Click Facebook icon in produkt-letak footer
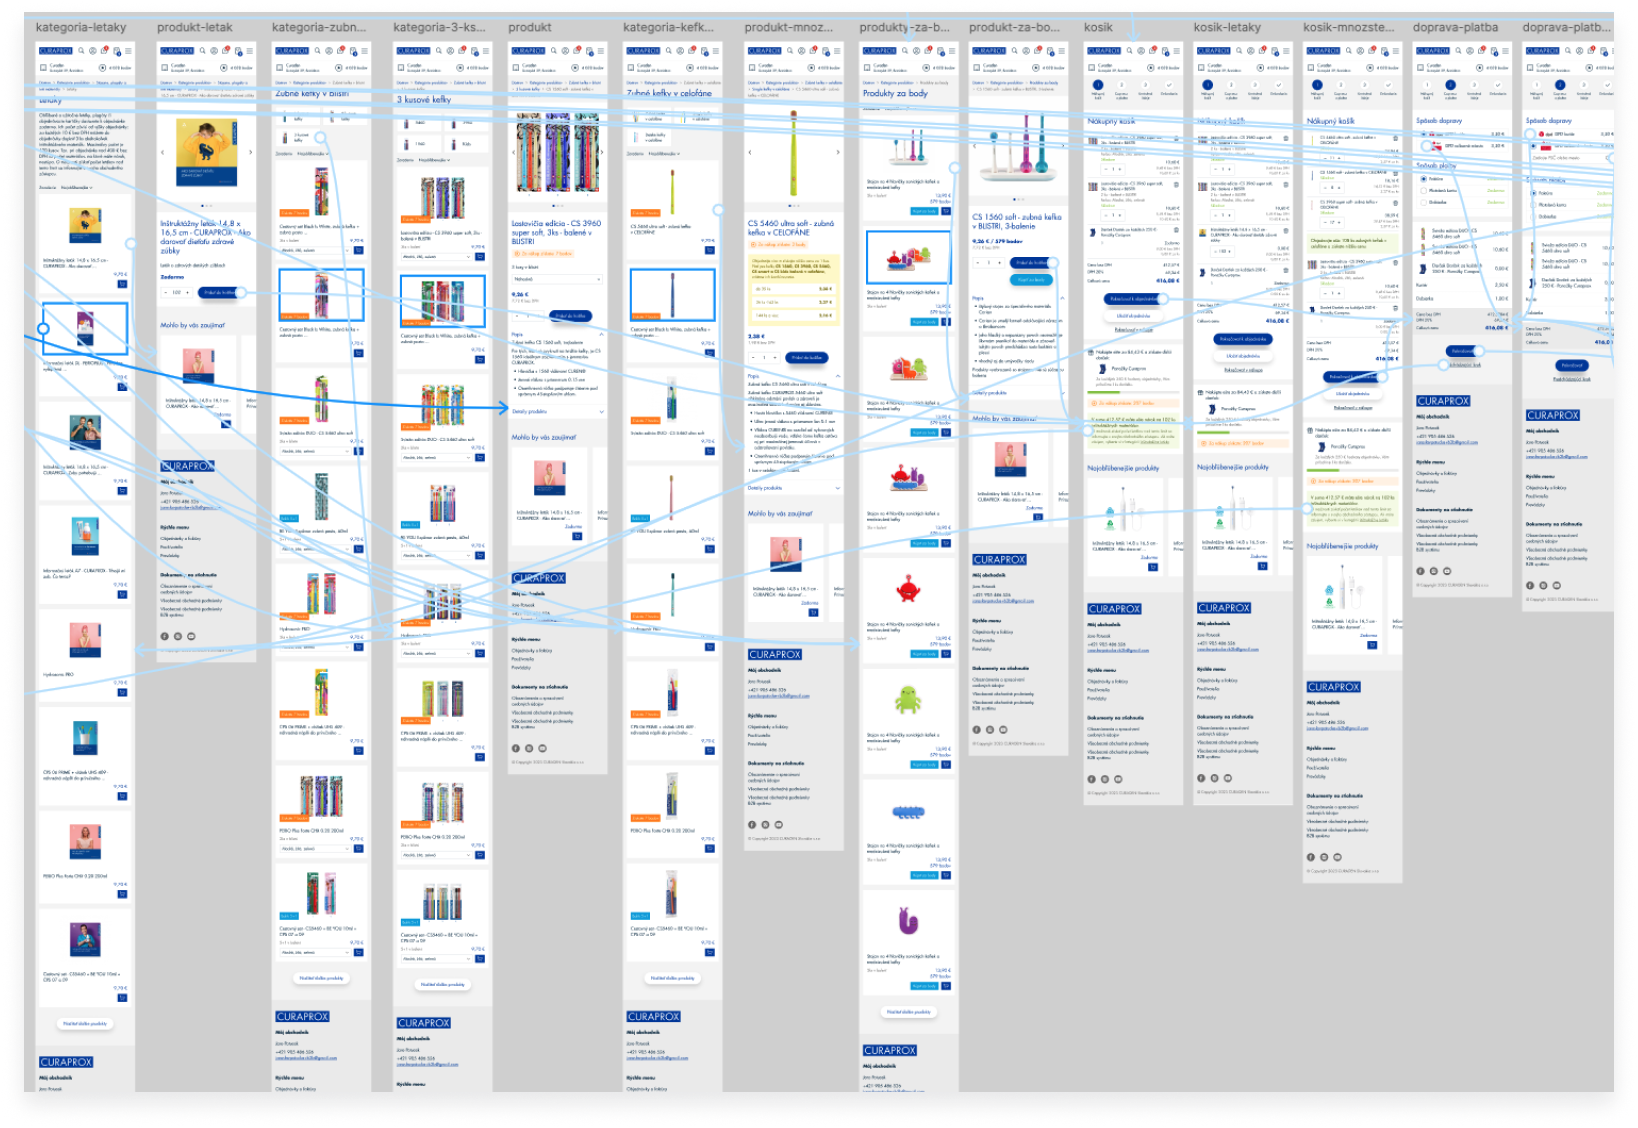 click(165, 636)
